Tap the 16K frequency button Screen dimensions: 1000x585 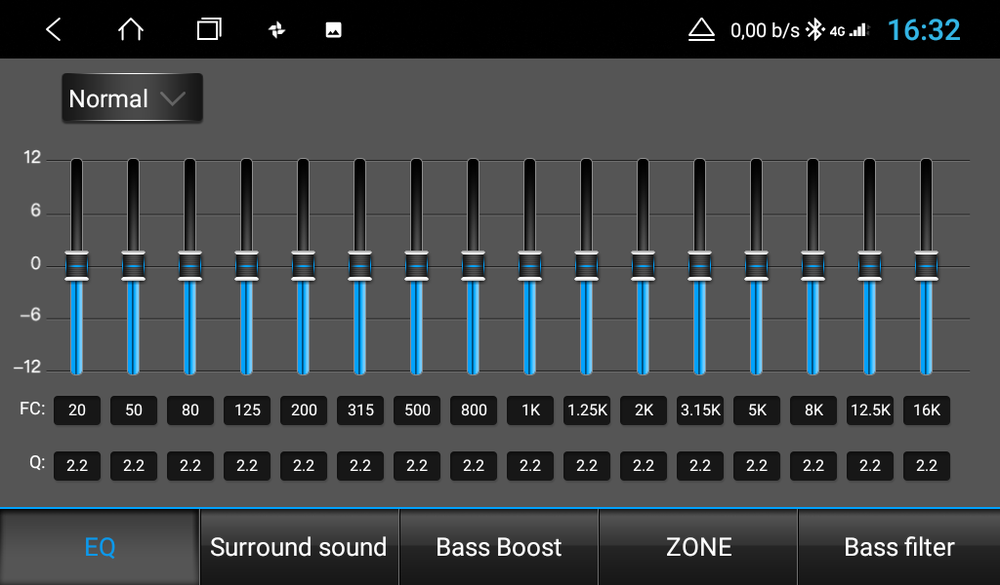tap(927, 410)
